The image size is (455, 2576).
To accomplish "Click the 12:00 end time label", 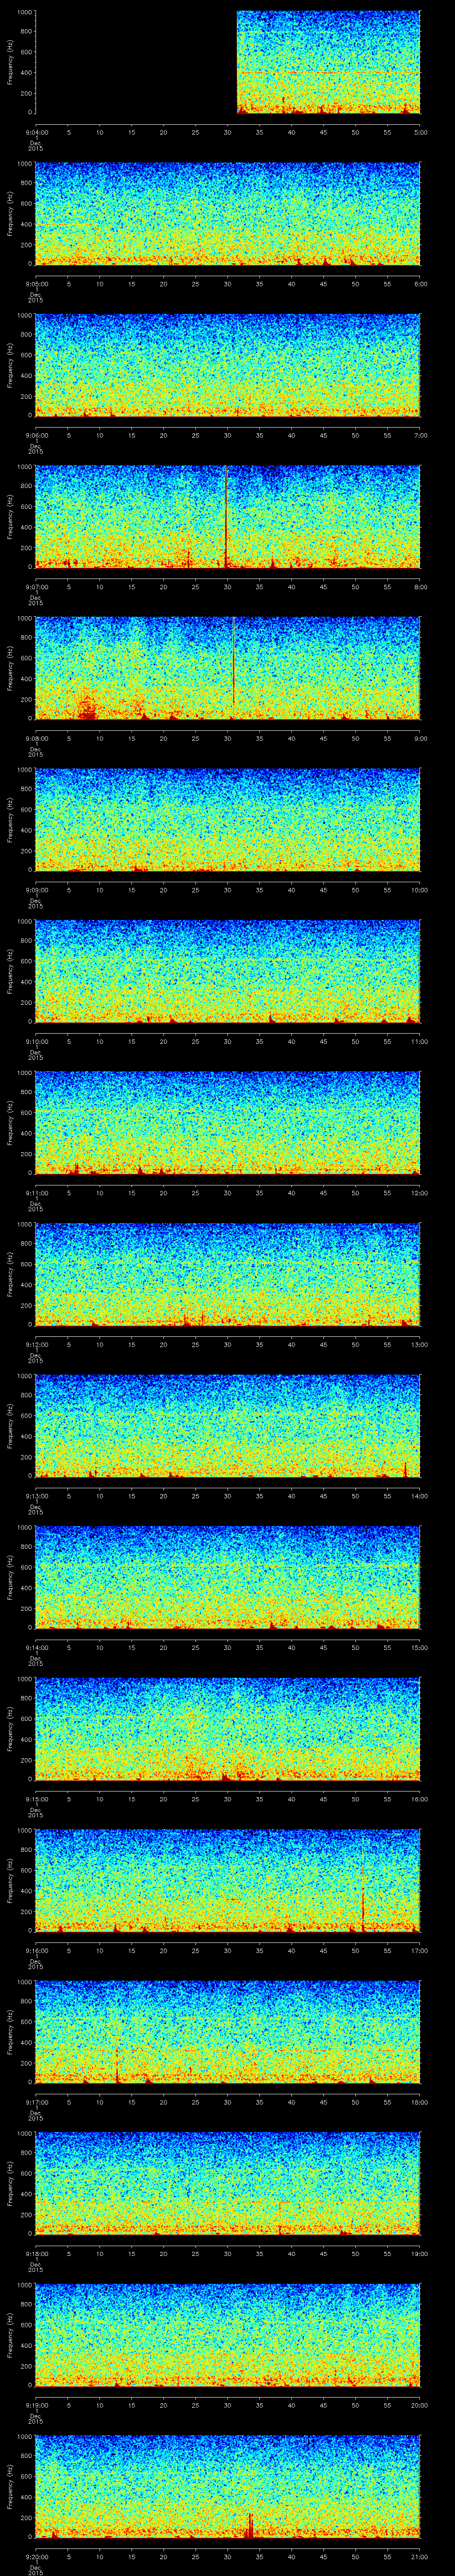I will (x=421, y=1192).
